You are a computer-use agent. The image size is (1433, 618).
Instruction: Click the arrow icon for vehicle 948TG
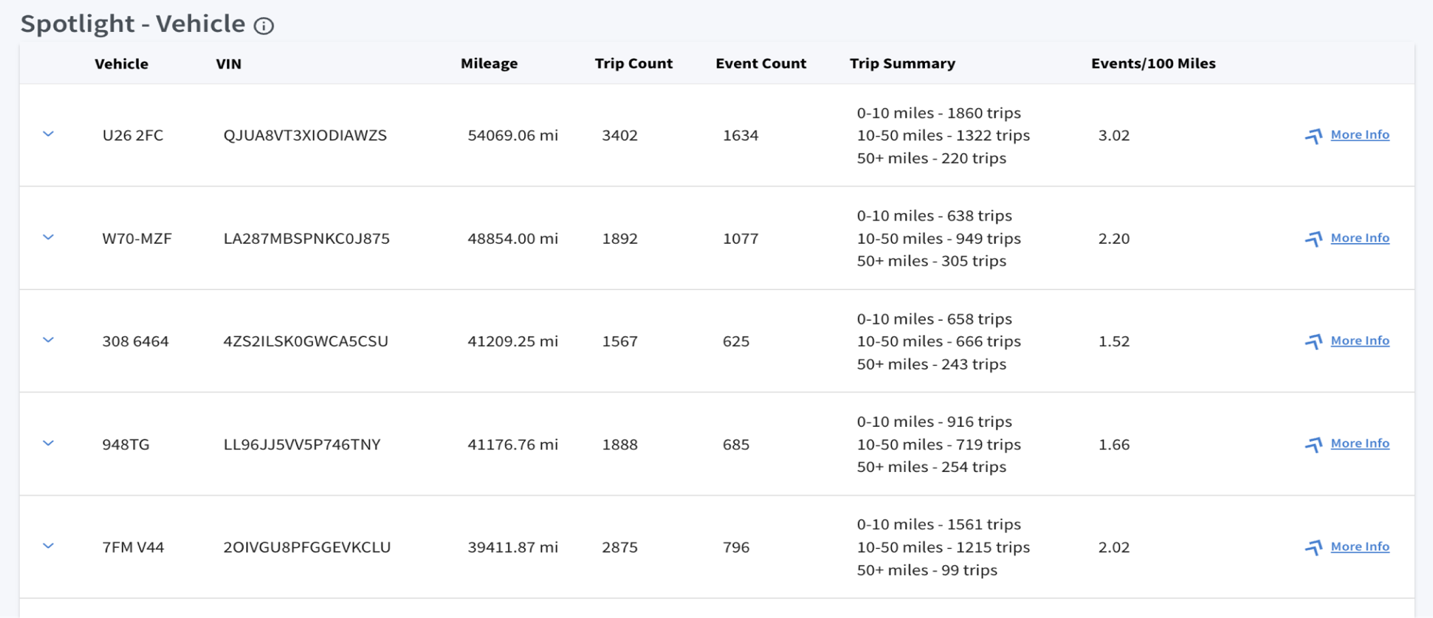[x=1314, y=445]
